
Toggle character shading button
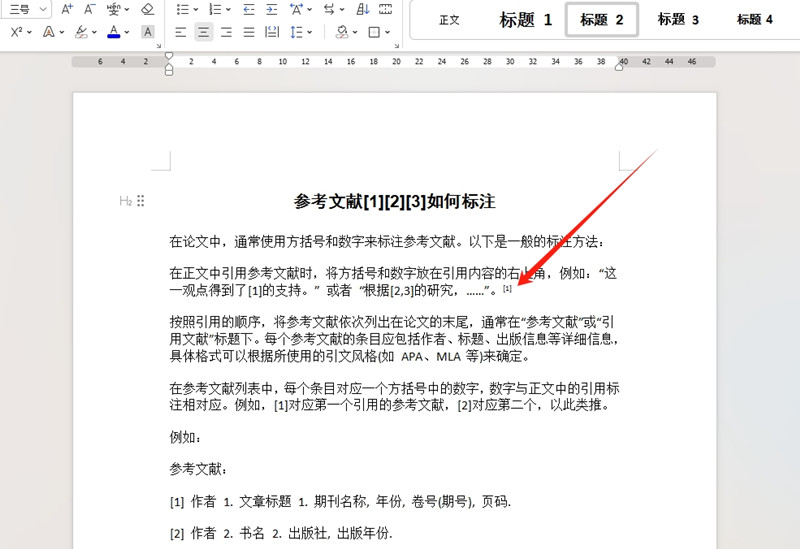coord(148,32)
